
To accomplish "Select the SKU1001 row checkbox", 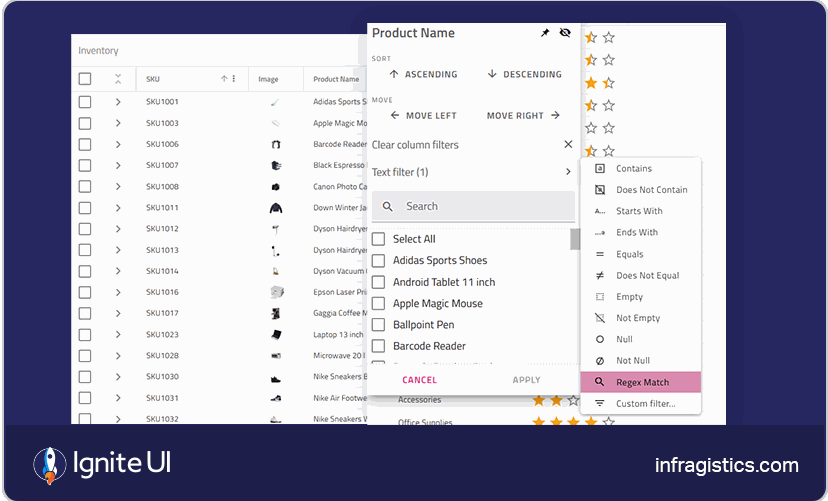I will 85,102.
